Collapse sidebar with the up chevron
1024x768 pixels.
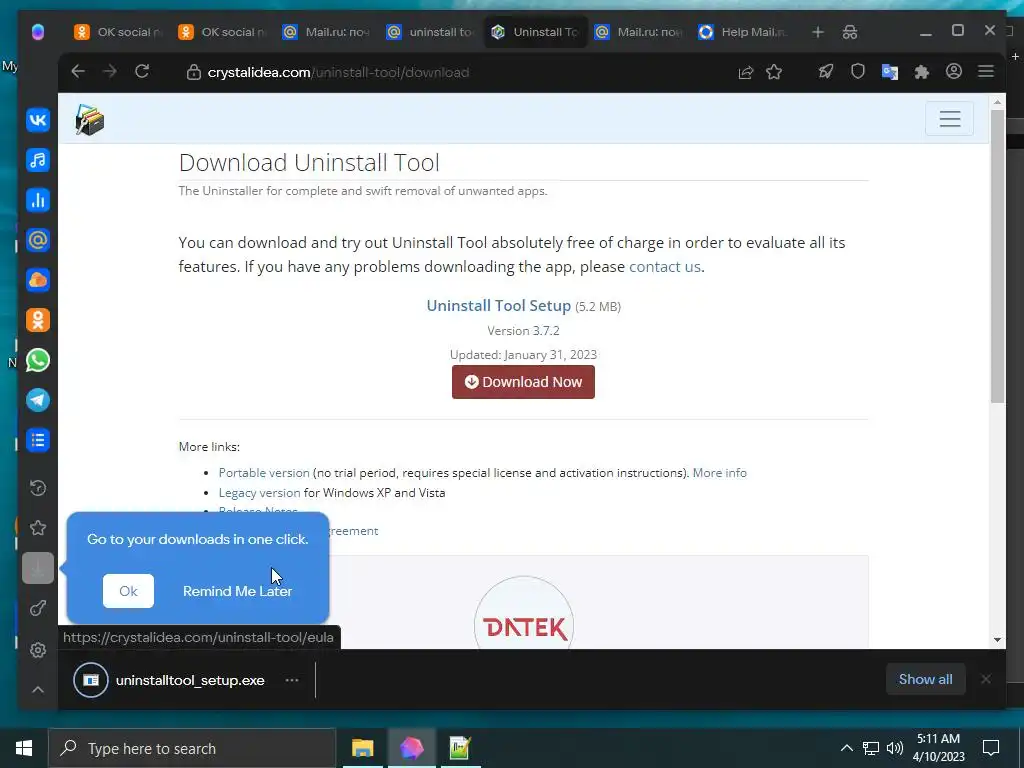(38, 690)
